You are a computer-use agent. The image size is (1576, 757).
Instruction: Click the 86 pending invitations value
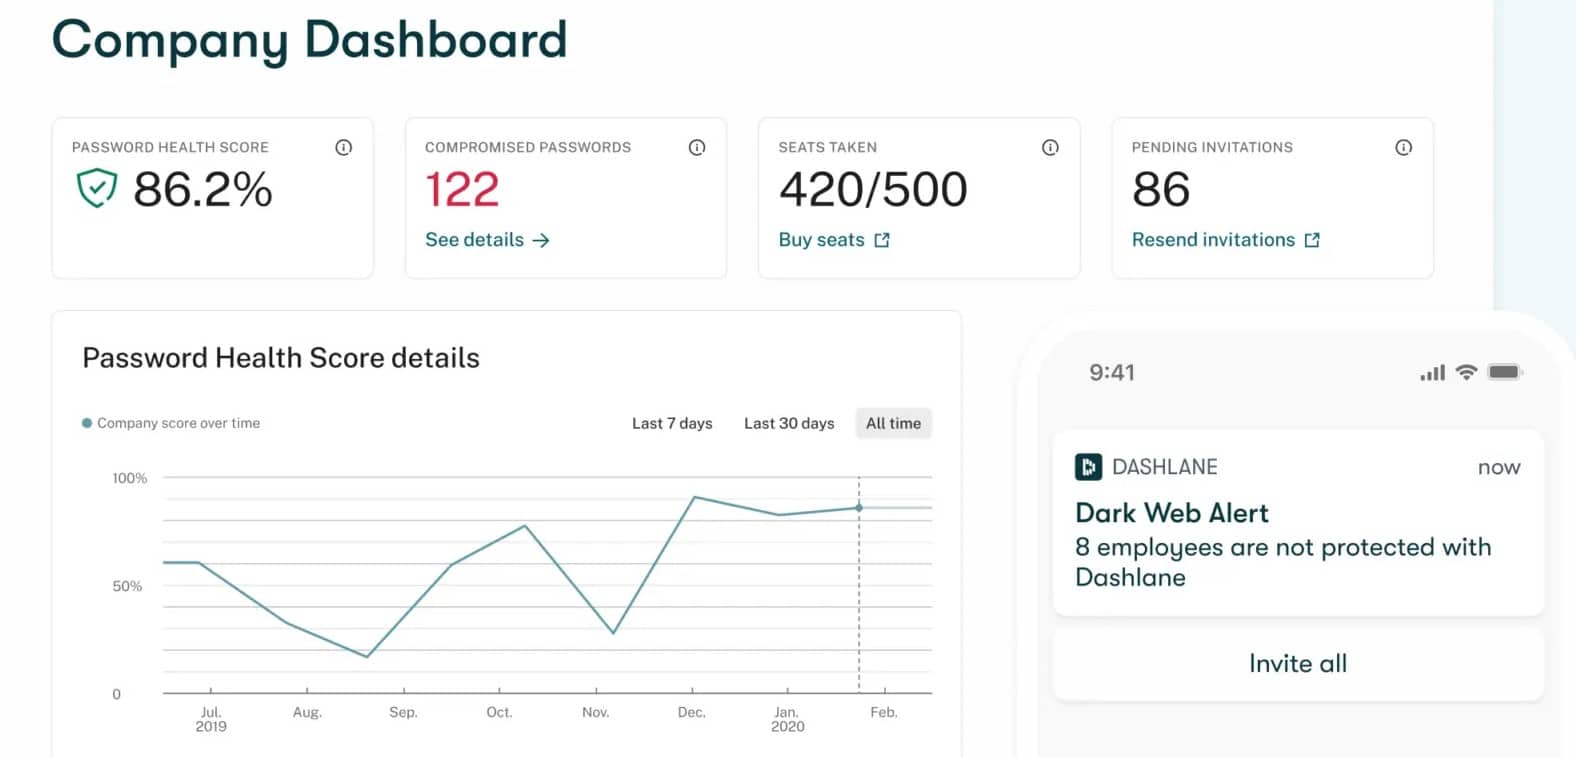point(1161,189)
